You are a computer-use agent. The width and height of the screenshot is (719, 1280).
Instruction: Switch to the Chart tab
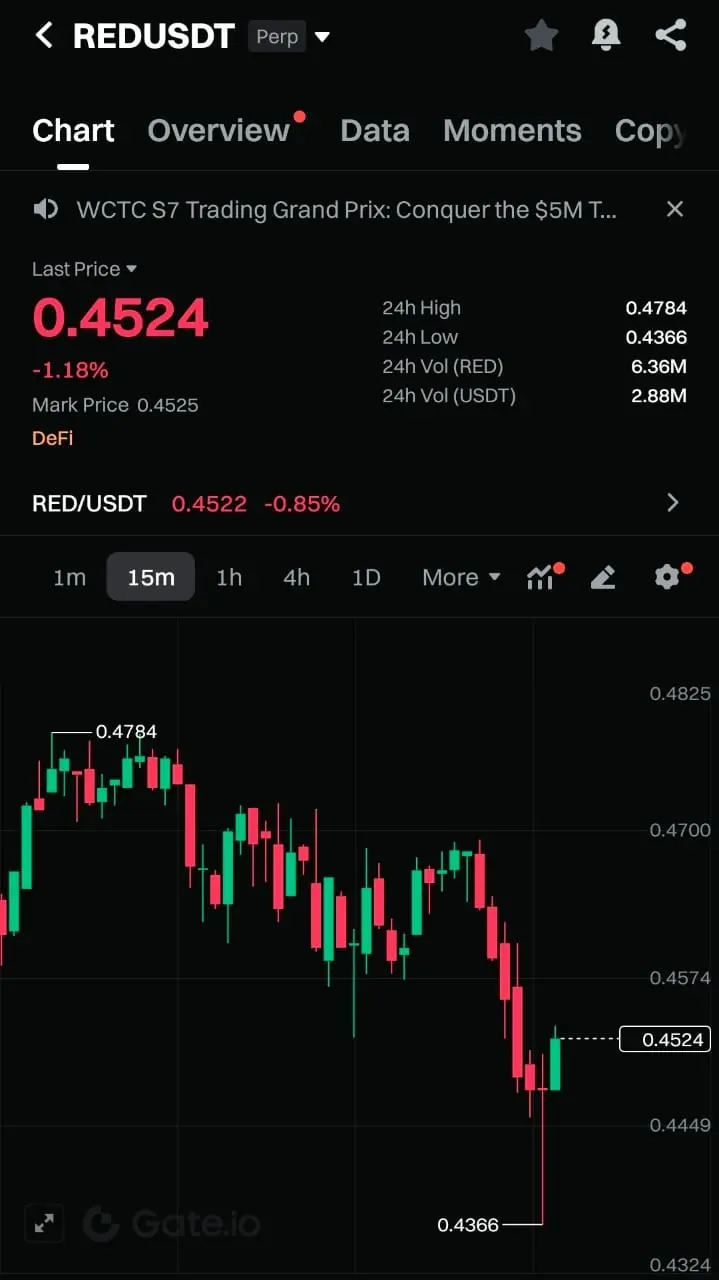(73, 131)
